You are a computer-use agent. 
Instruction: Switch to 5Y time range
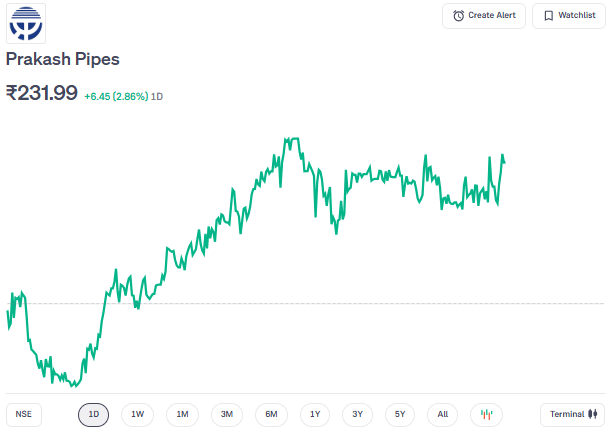tap(400, 414)
